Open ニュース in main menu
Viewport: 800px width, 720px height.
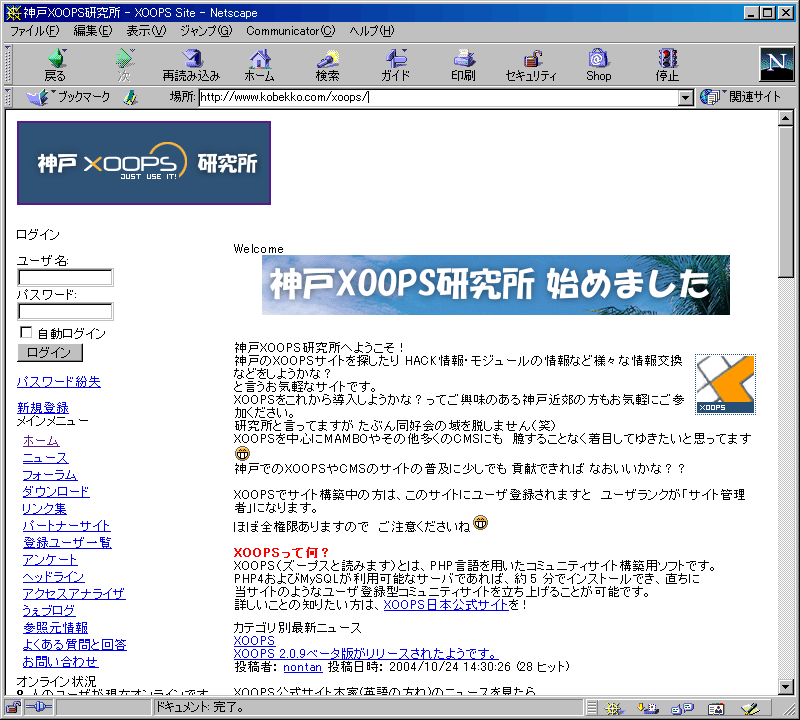(45, 458)
